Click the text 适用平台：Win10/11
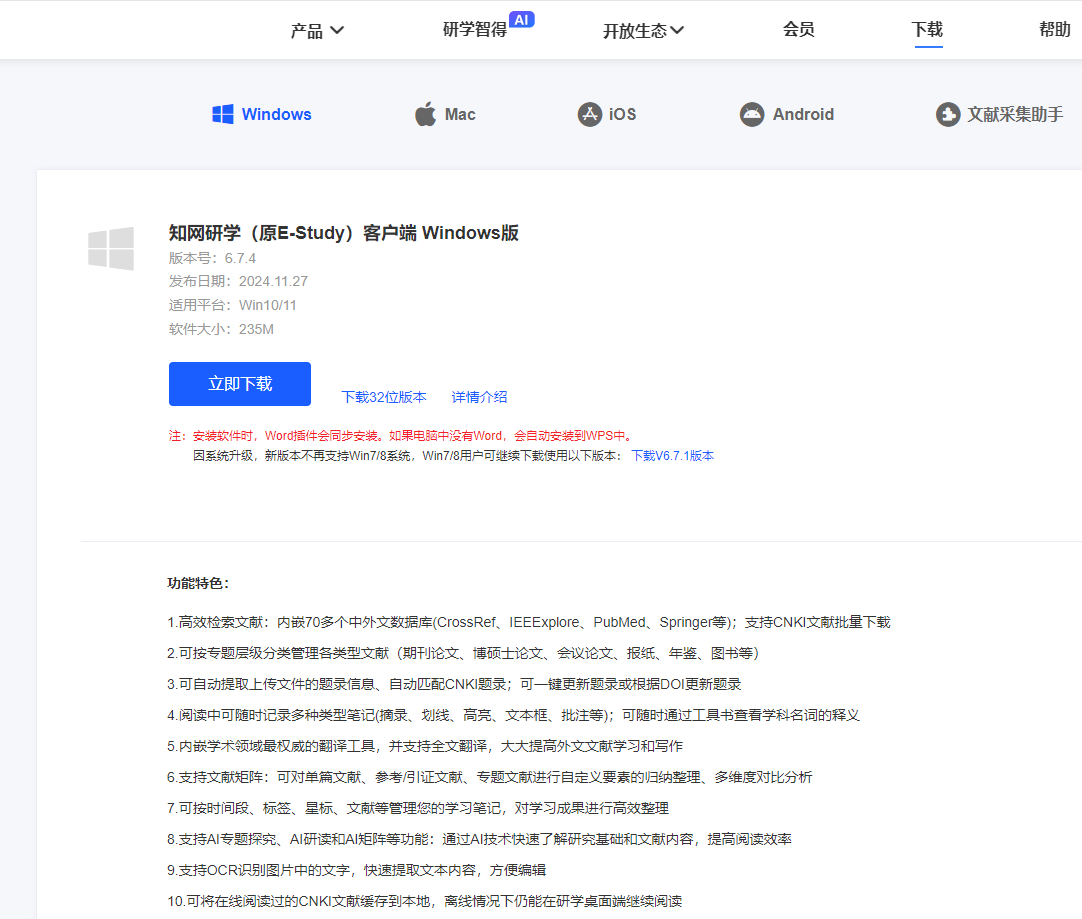Image resolution: width=1082 pixels, height=919 pixels. (233, 305)
